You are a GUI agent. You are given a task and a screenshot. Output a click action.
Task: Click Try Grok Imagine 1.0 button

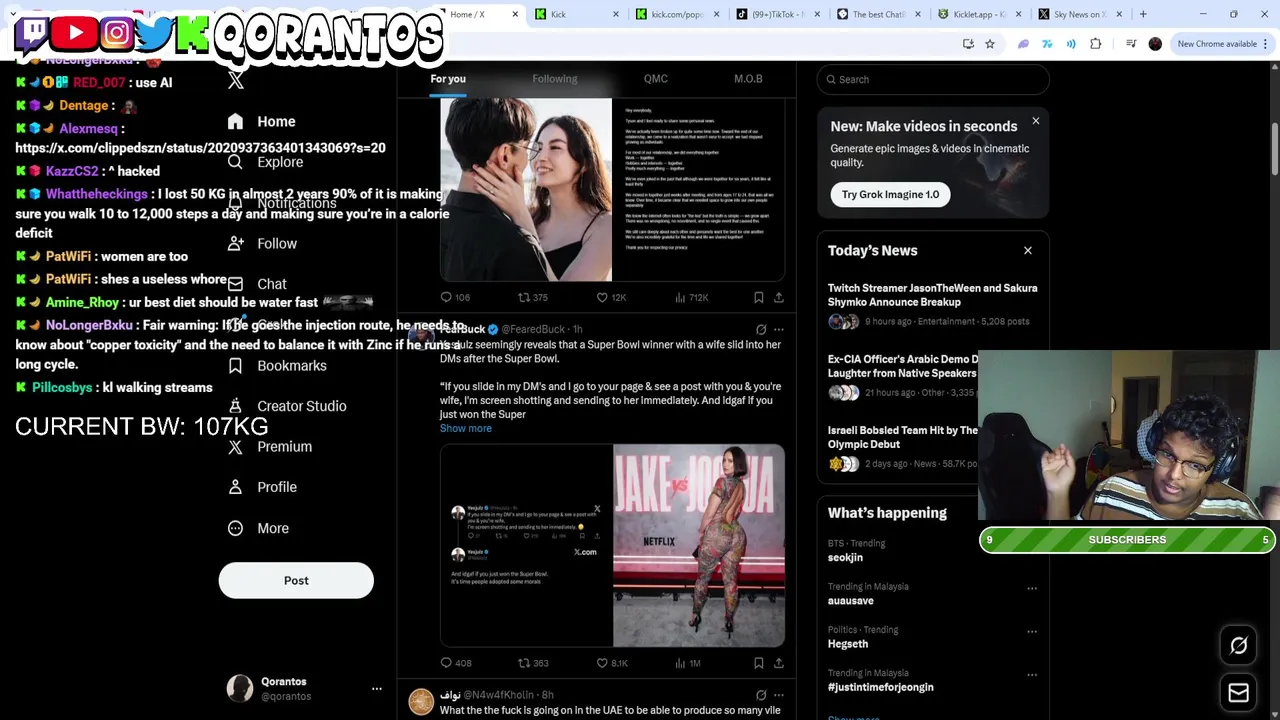click(x=890, y=194)
